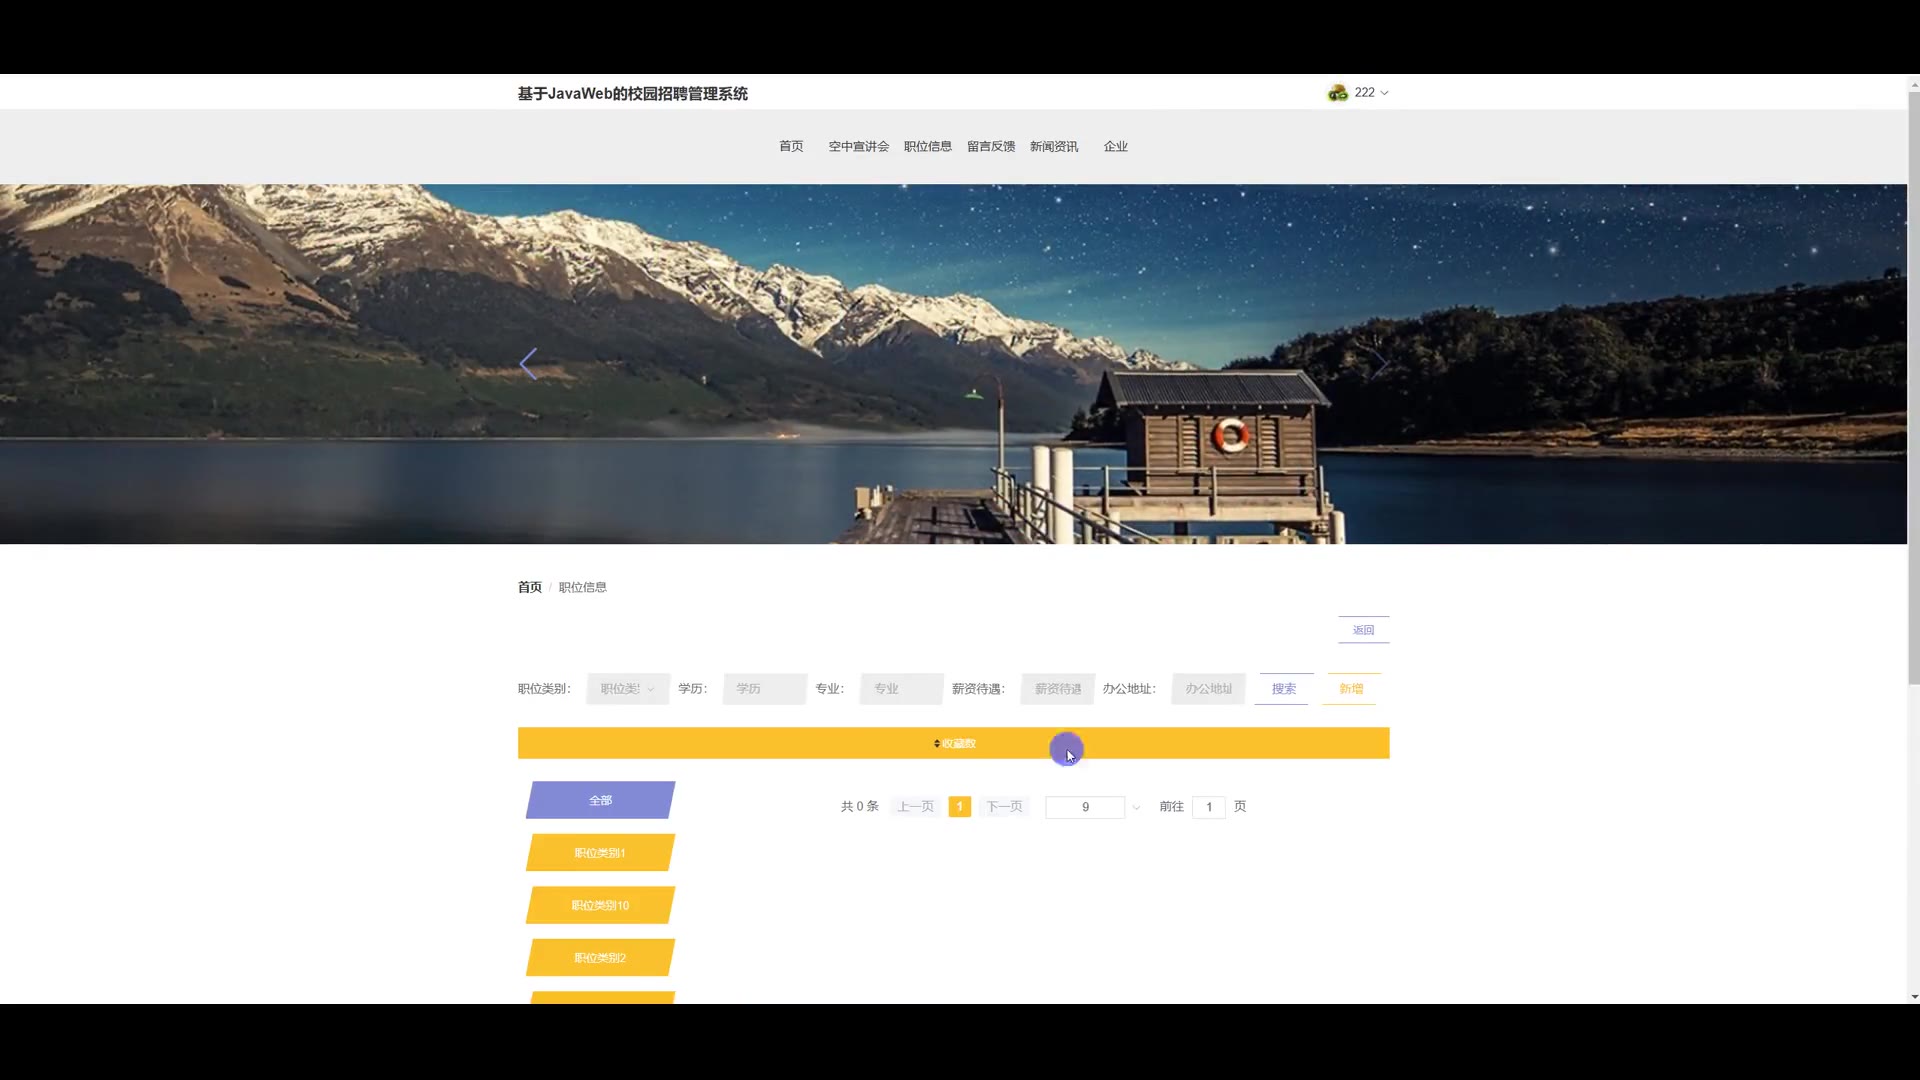Open 留言反馈 menu item
The width and height of the screenshot is (1920, 1080).
990,147
